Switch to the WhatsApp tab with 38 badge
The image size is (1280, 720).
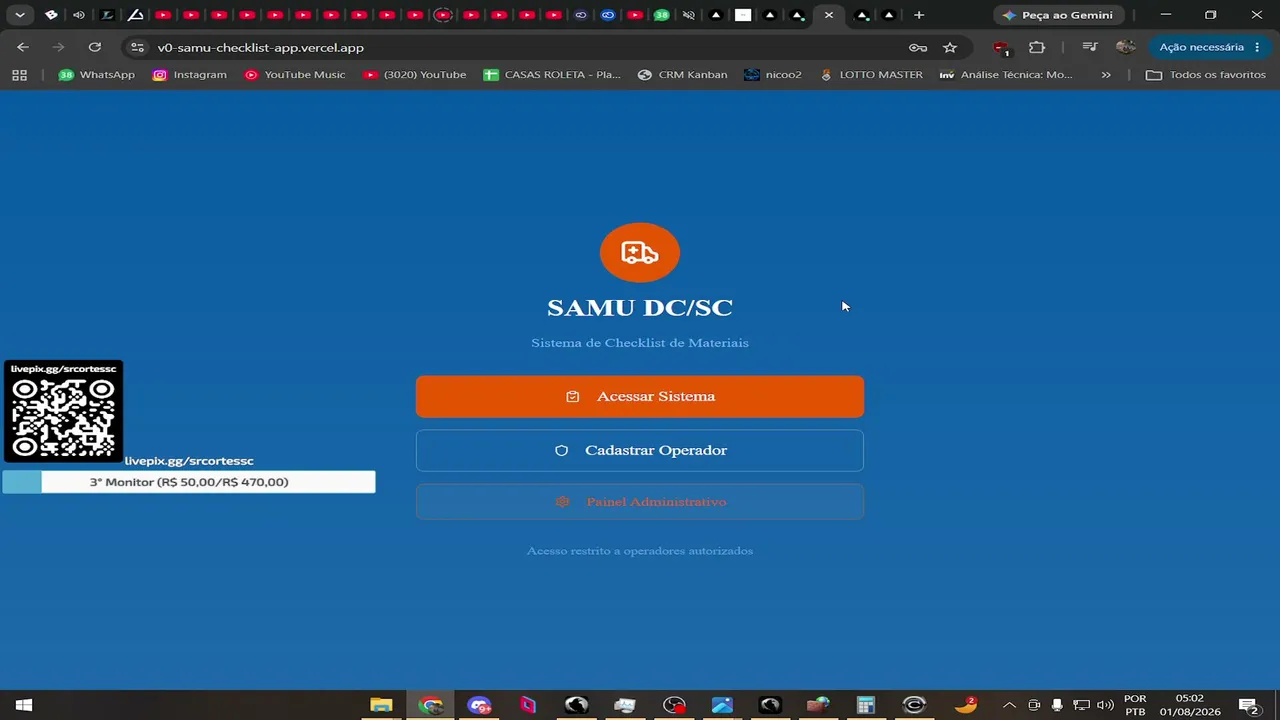[661, 15]
